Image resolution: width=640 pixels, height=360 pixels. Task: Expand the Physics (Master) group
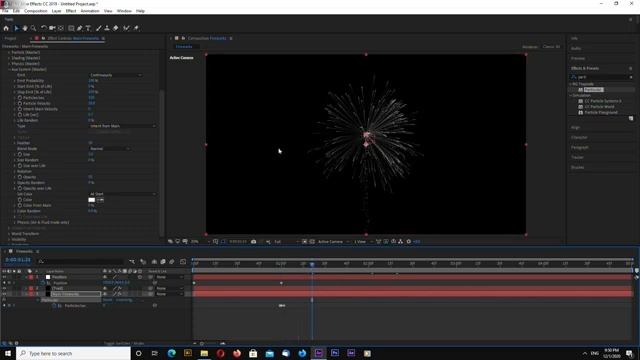[x=9, y=64]
